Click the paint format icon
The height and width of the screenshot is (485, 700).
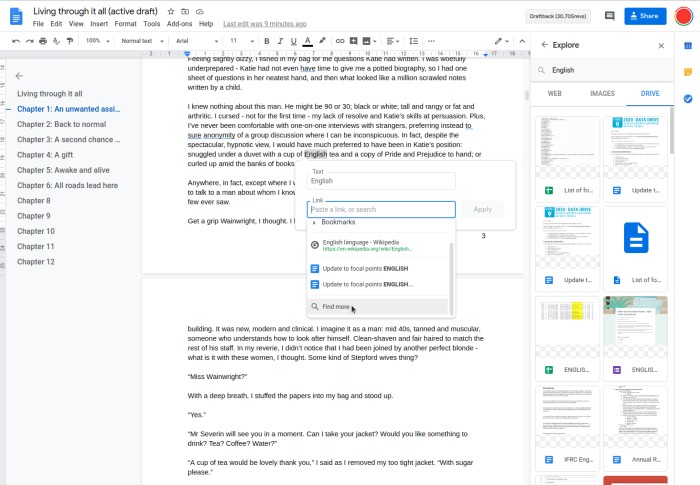click(x=70, y=41)
